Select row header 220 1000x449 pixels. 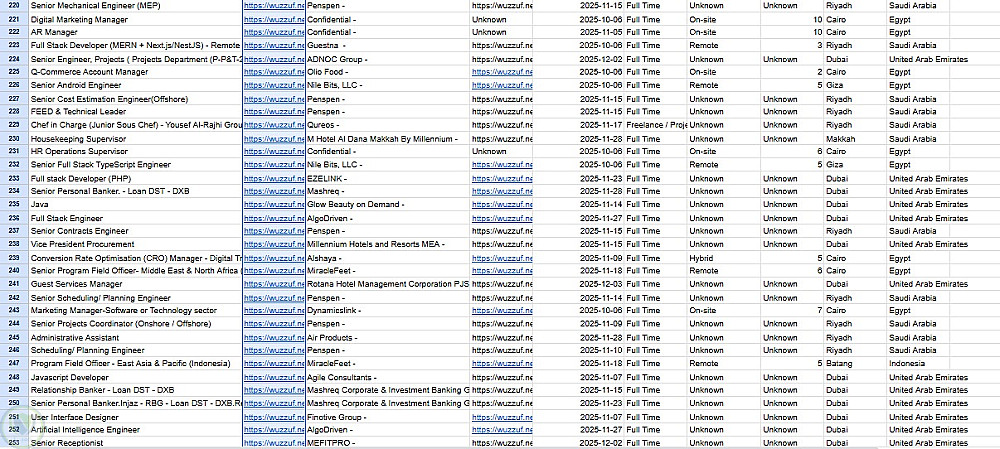[x=14, y=5]
